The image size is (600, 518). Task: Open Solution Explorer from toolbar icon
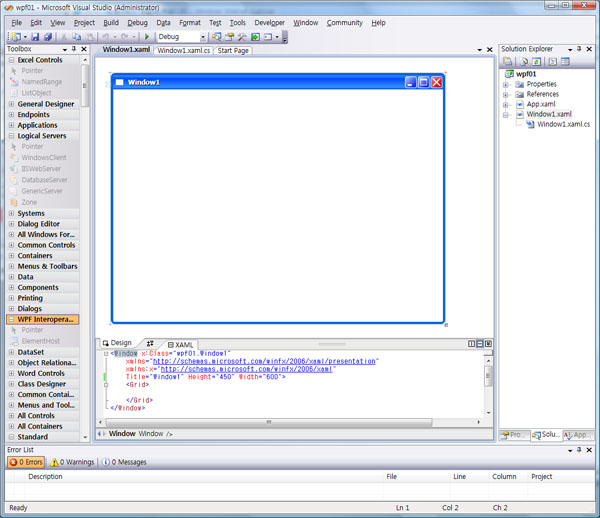pyautogui.click(x=217, y=37)
